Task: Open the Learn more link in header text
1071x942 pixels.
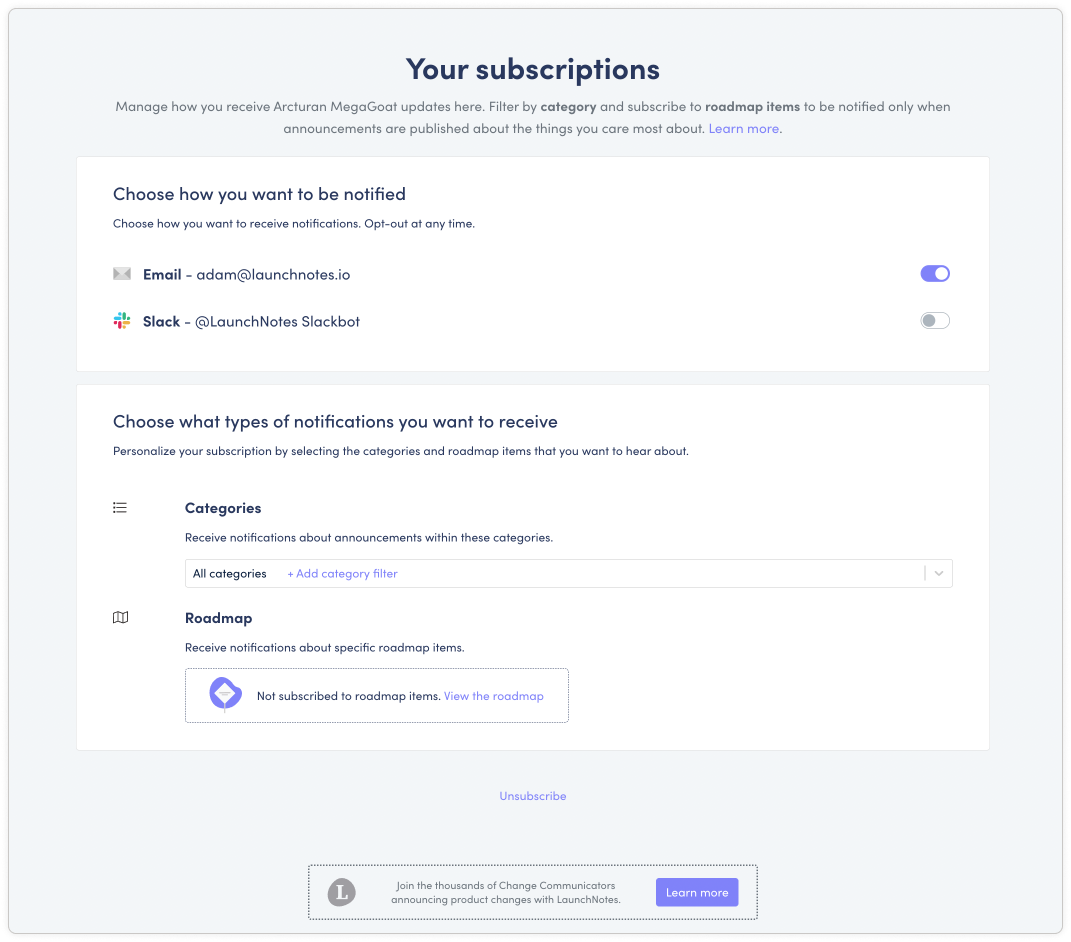Action: tap(744, 128)
